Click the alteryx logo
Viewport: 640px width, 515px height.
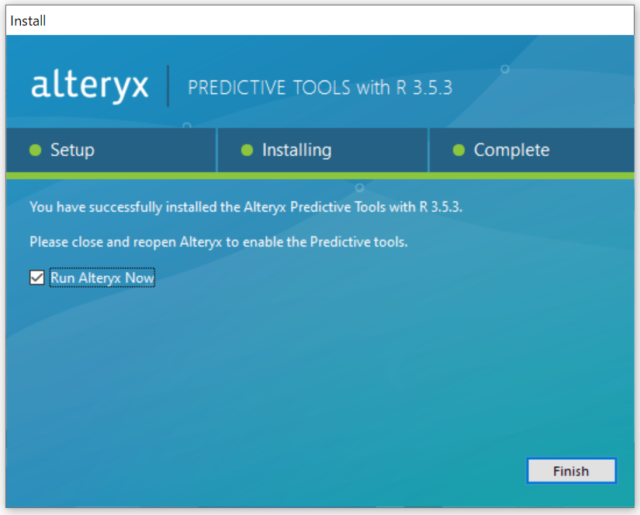coord(90,86)
